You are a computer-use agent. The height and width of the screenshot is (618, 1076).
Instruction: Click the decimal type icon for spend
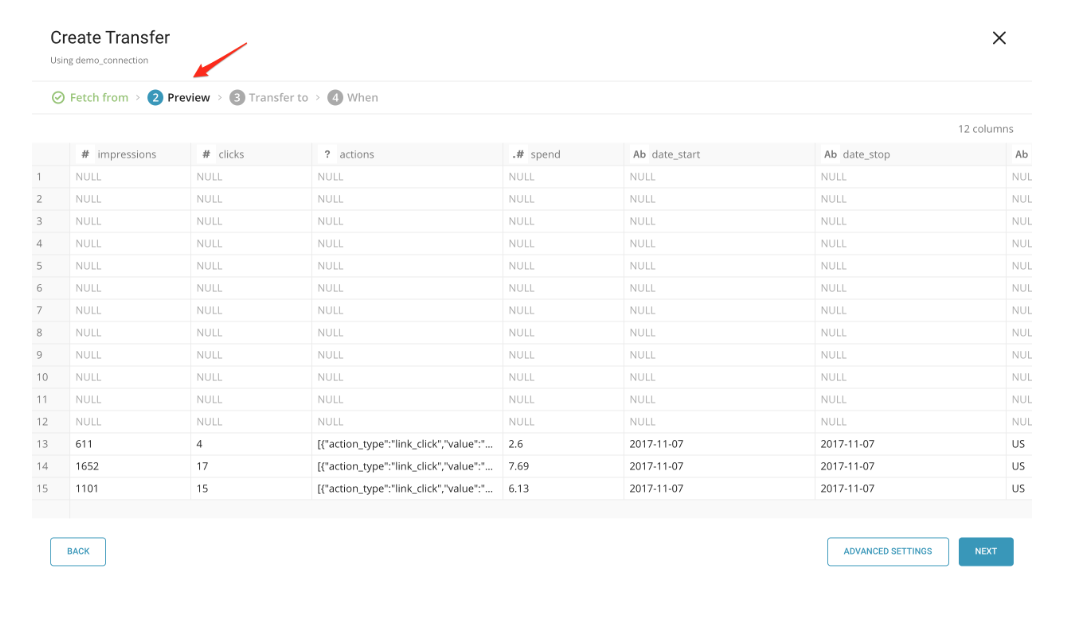(518, 155)
